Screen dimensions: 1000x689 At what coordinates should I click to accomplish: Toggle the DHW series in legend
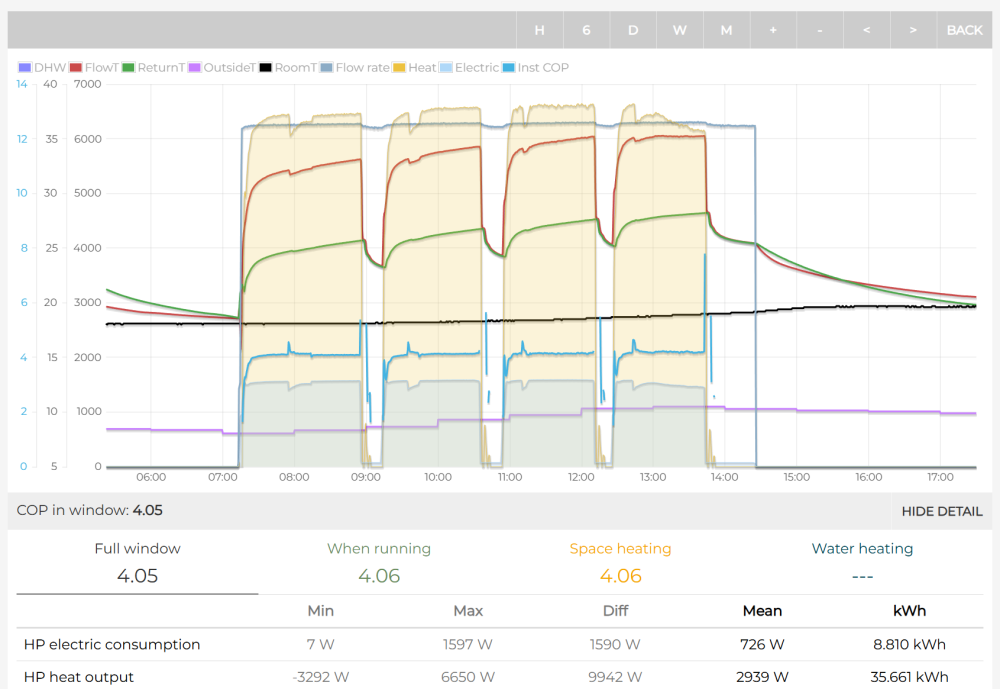(x=40, y=68)
